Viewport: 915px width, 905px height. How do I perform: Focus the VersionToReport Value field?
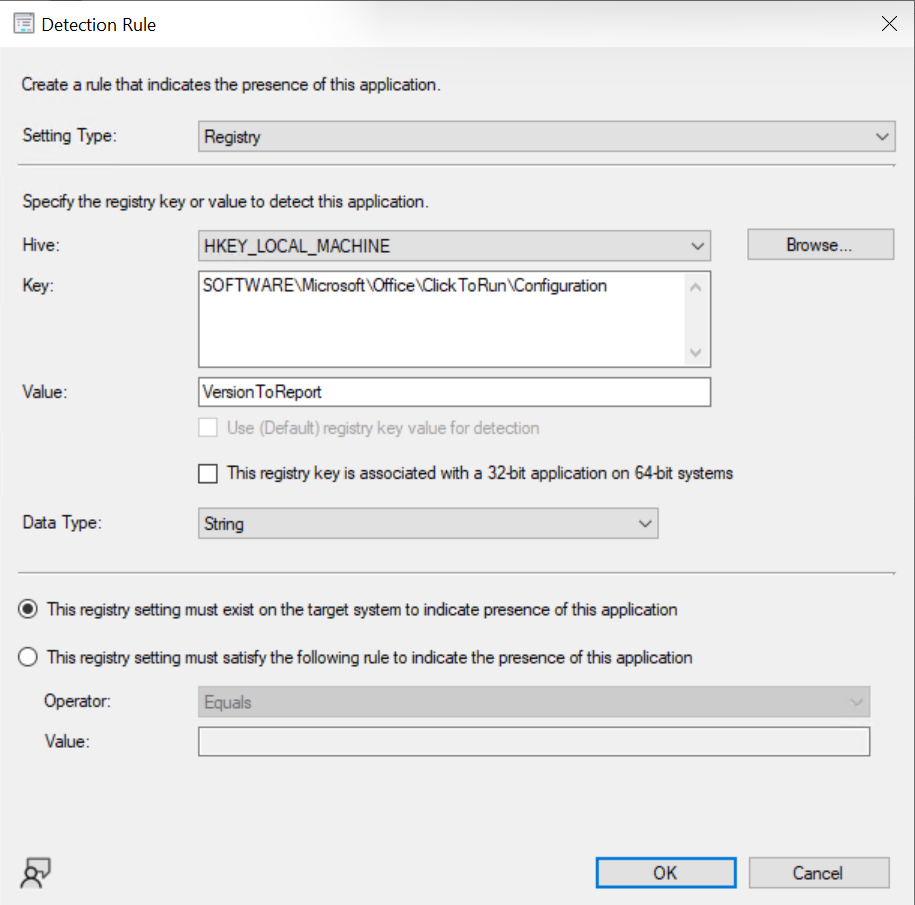click(x=454, y=392)
